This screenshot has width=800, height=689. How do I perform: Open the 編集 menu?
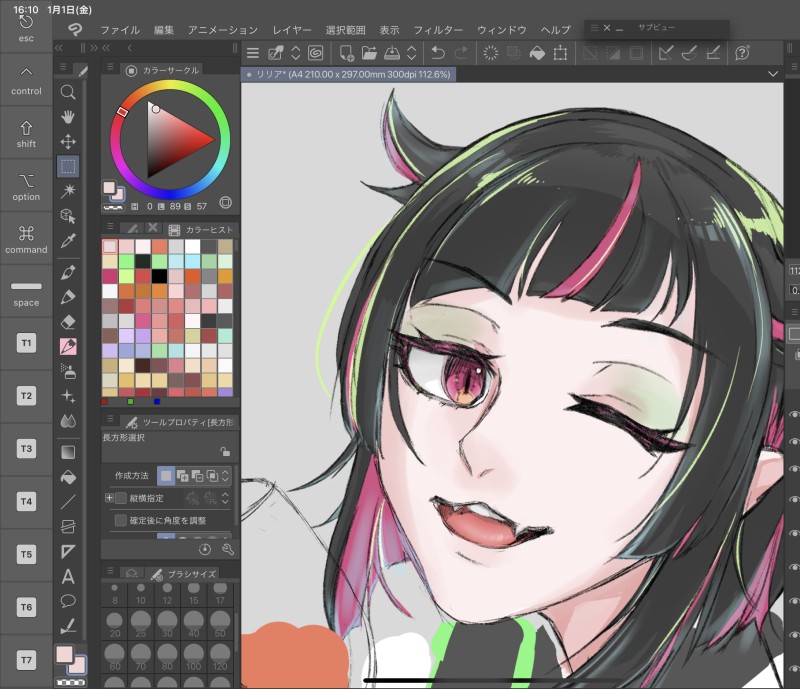pyautogui.click(x=164, y=30)
